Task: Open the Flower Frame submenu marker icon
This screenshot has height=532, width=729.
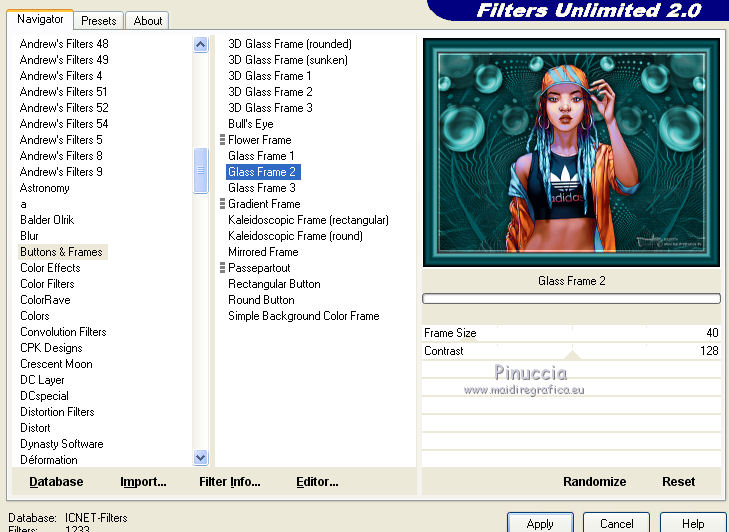Action: 222,140
